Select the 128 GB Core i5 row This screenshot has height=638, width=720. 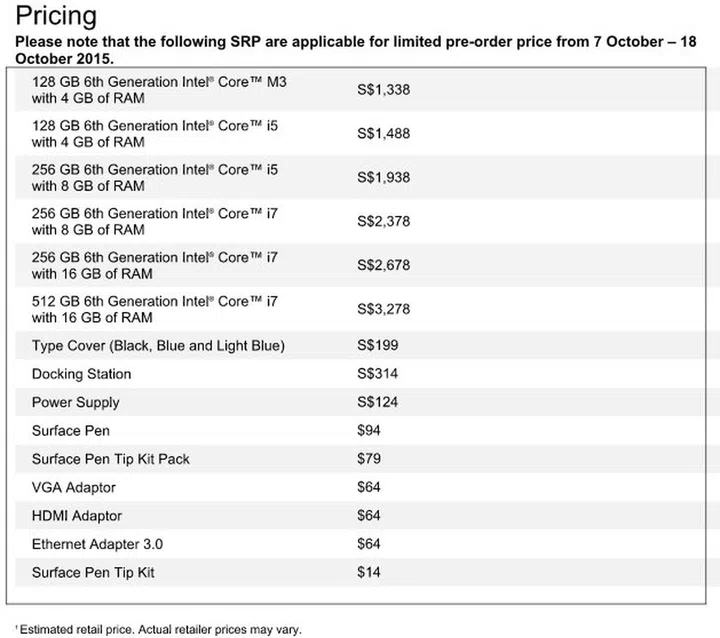(155, 133)
